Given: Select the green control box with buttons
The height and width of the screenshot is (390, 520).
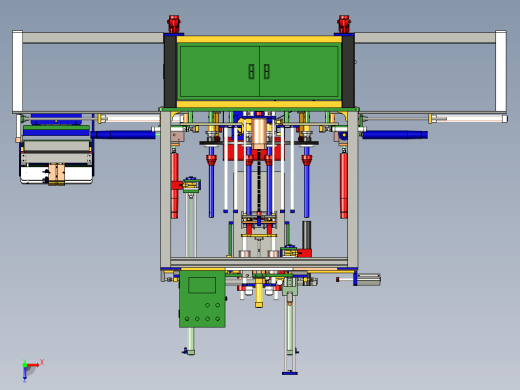Looking at the screenshot, I should (202, 299).
